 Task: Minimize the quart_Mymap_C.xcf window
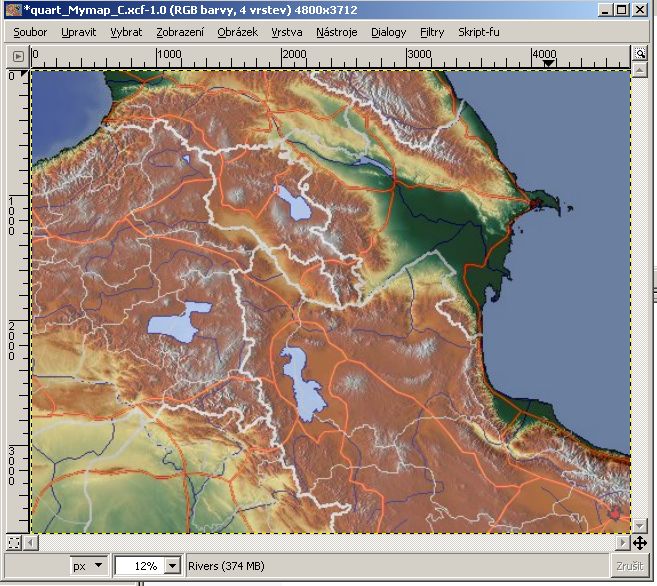coord(605,10)
